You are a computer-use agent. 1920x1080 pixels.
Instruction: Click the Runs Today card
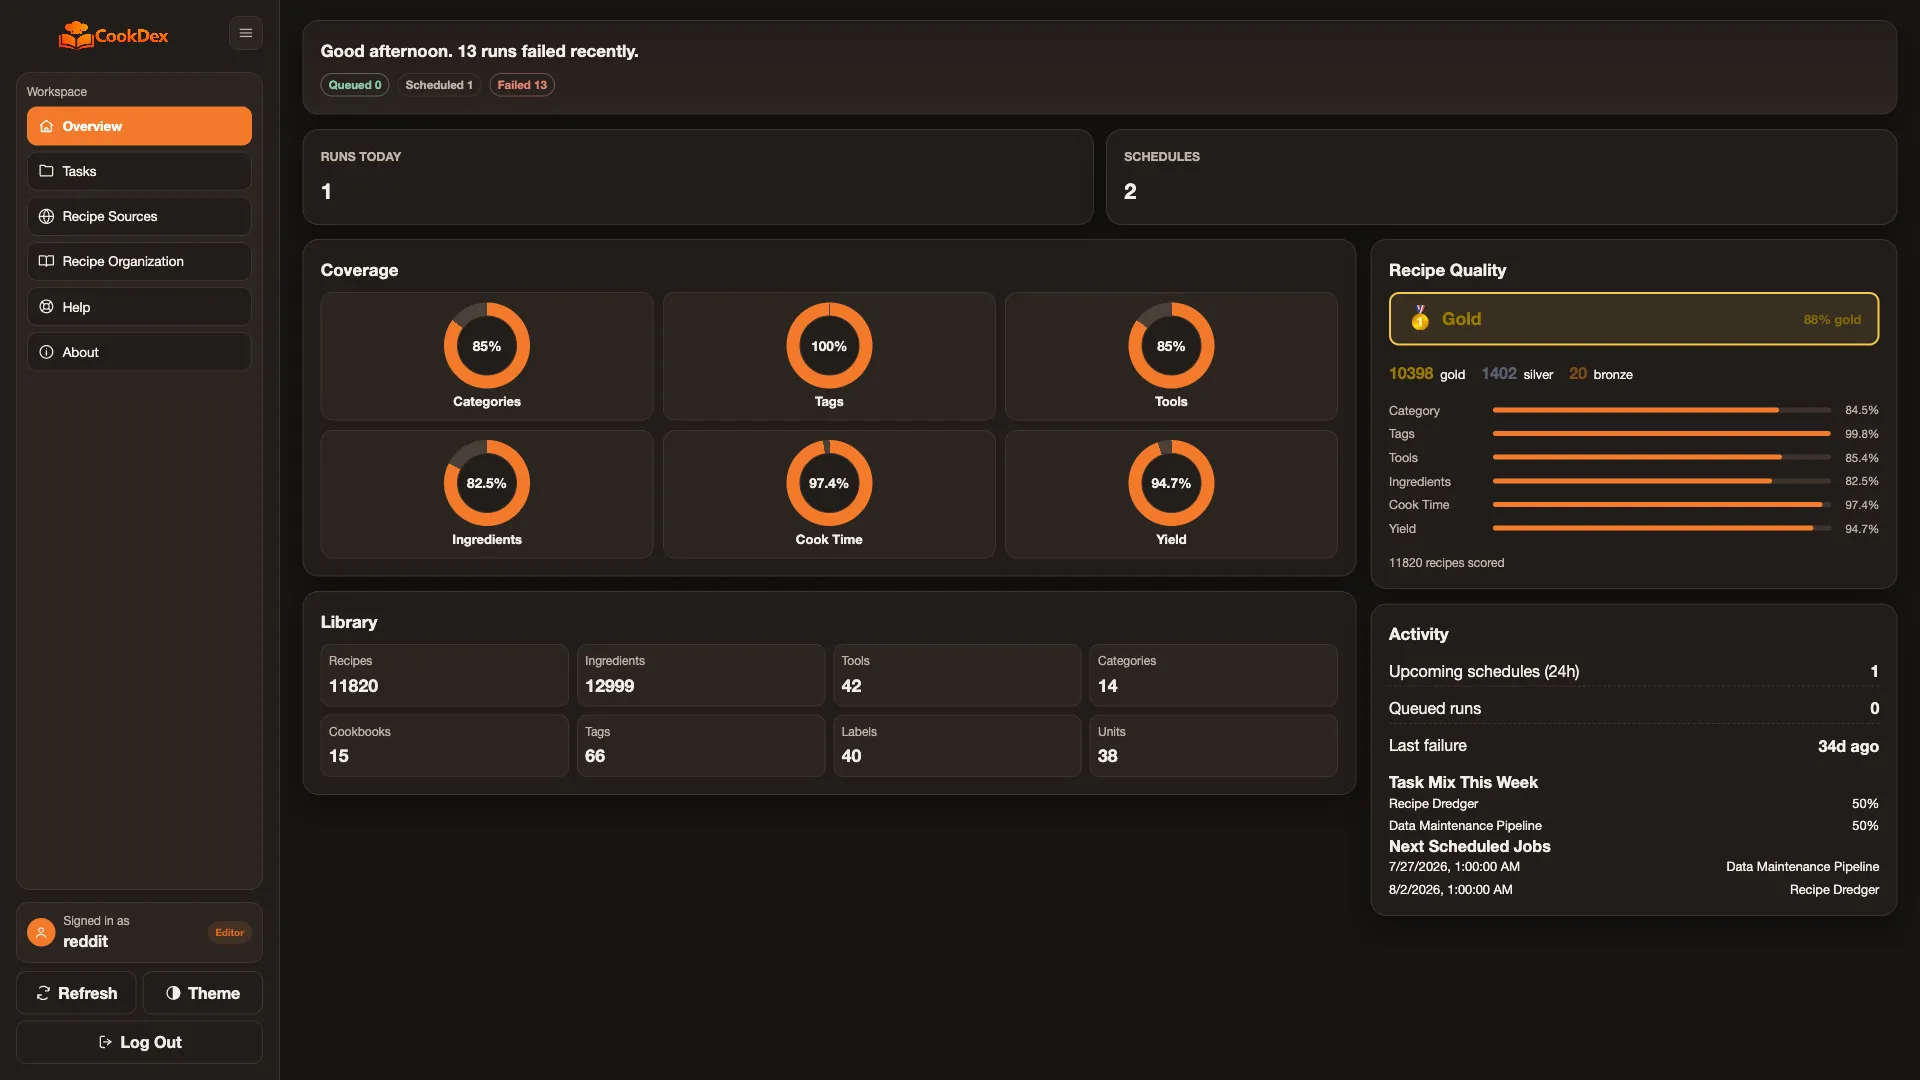coord(698,177)
